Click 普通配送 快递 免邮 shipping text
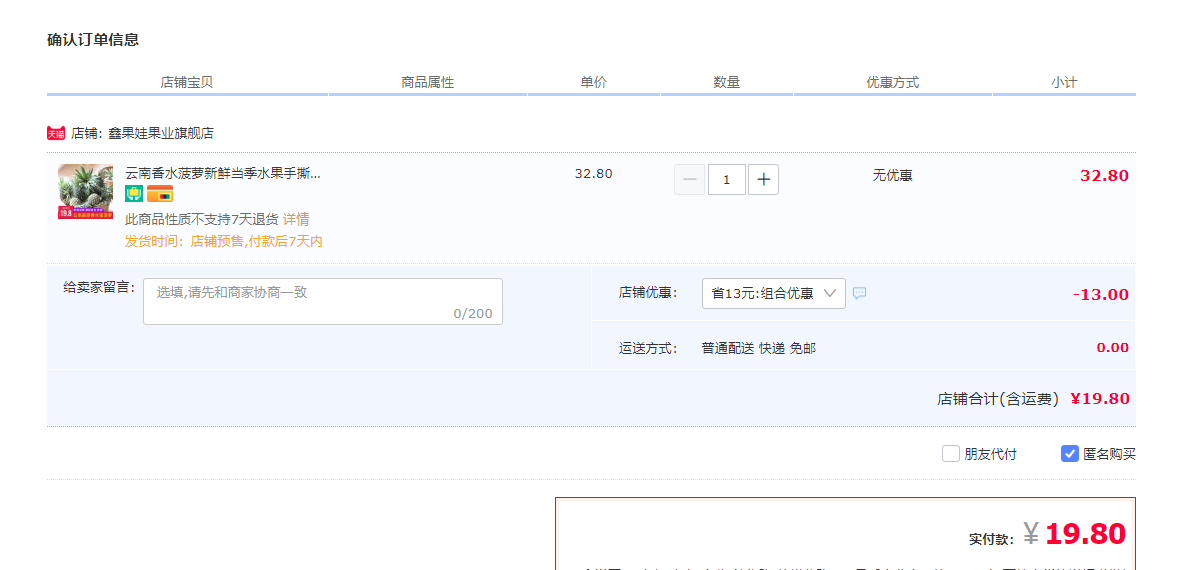The image size is (1196, 570). tap(759, 349)
